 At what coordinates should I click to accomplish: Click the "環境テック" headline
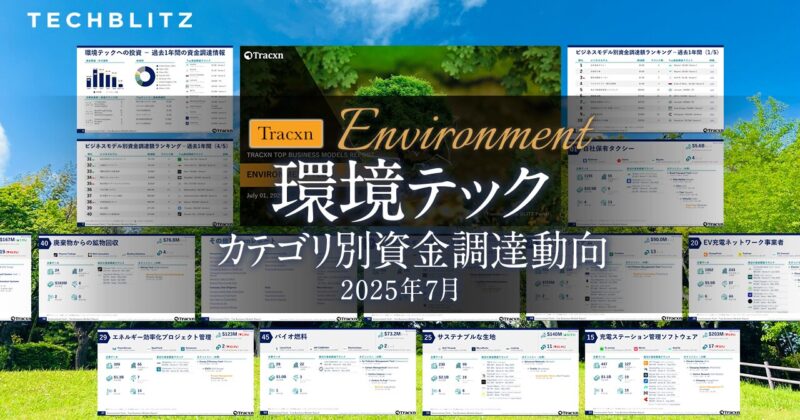[410, 190]
